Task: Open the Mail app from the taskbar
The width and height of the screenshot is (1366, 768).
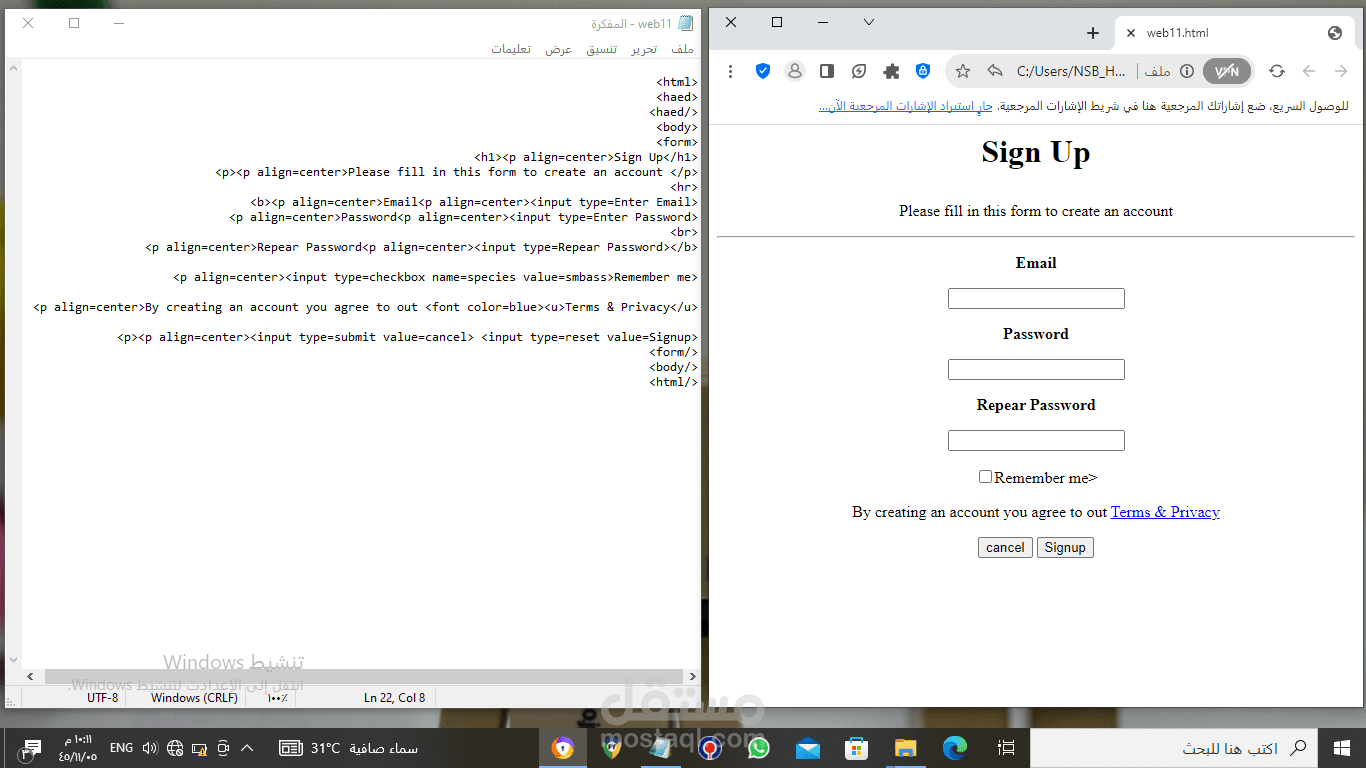Action: 808,748
